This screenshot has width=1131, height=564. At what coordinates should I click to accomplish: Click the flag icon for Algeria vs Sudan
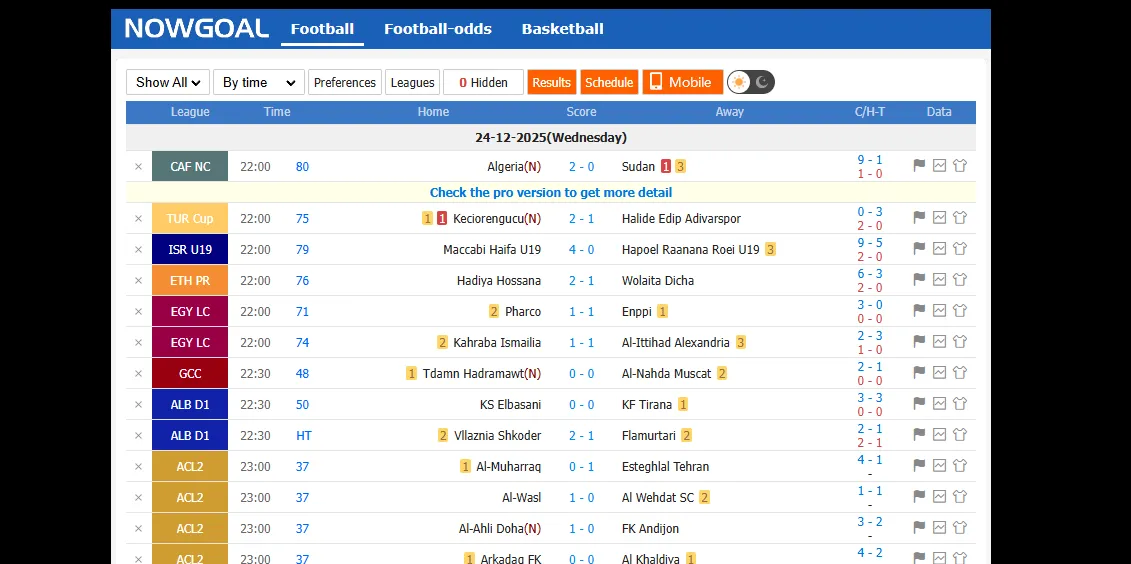click(919, 166)
